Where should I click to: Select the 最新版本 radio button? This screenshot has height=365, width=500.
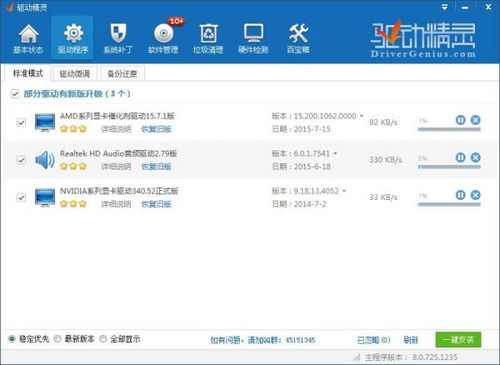pyautogui.click(x=57, y=339)
